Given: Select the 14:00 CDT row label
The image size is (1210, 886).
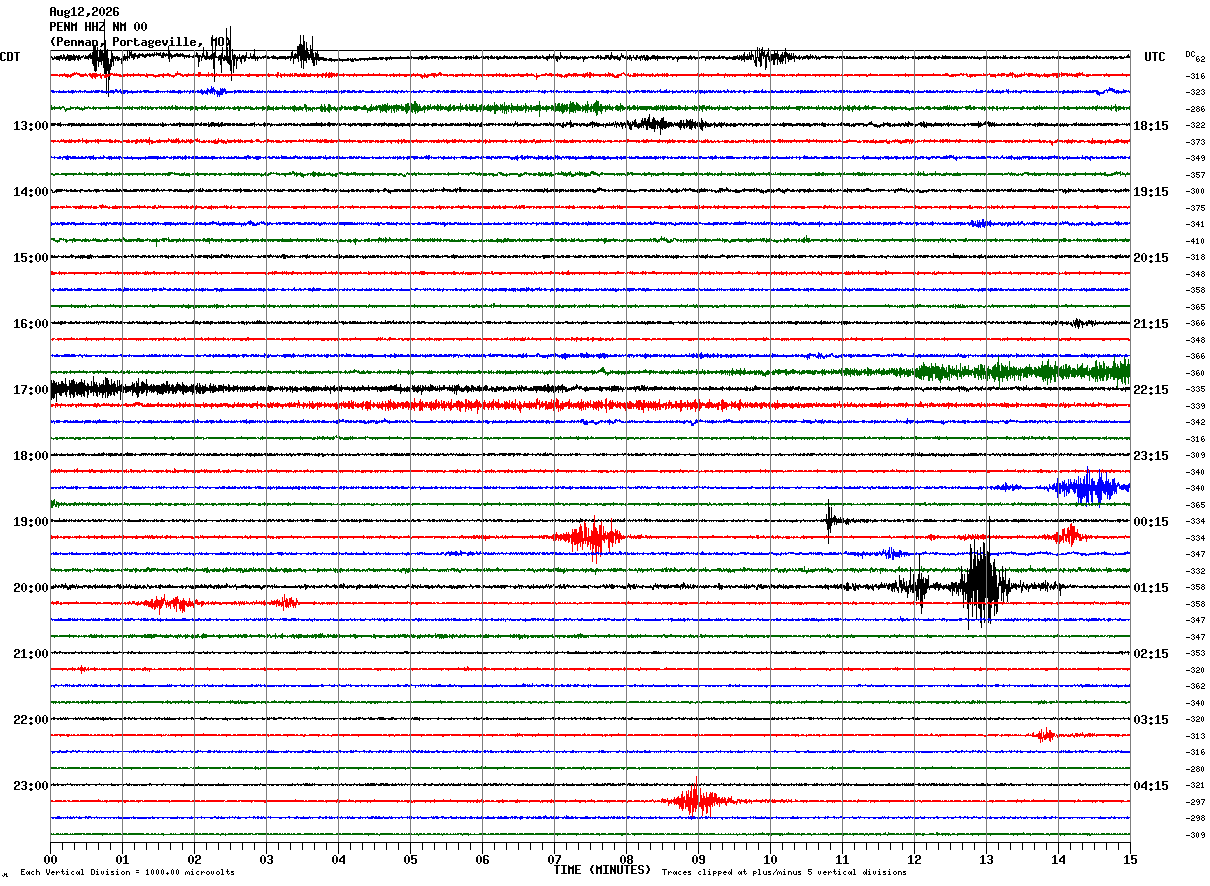Looking at the screenshot, I should click(30, 192).
